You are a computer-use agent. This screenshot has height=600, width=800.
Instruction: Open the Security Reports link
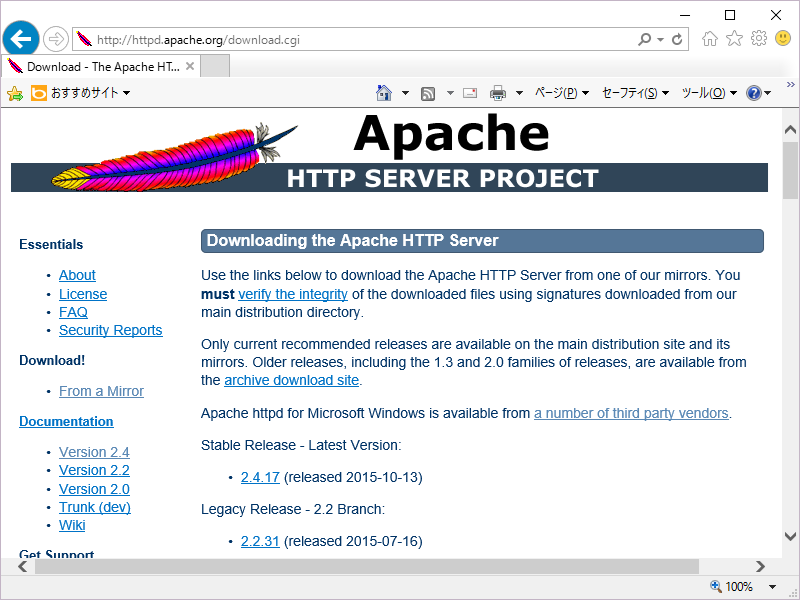click(110, 330)
